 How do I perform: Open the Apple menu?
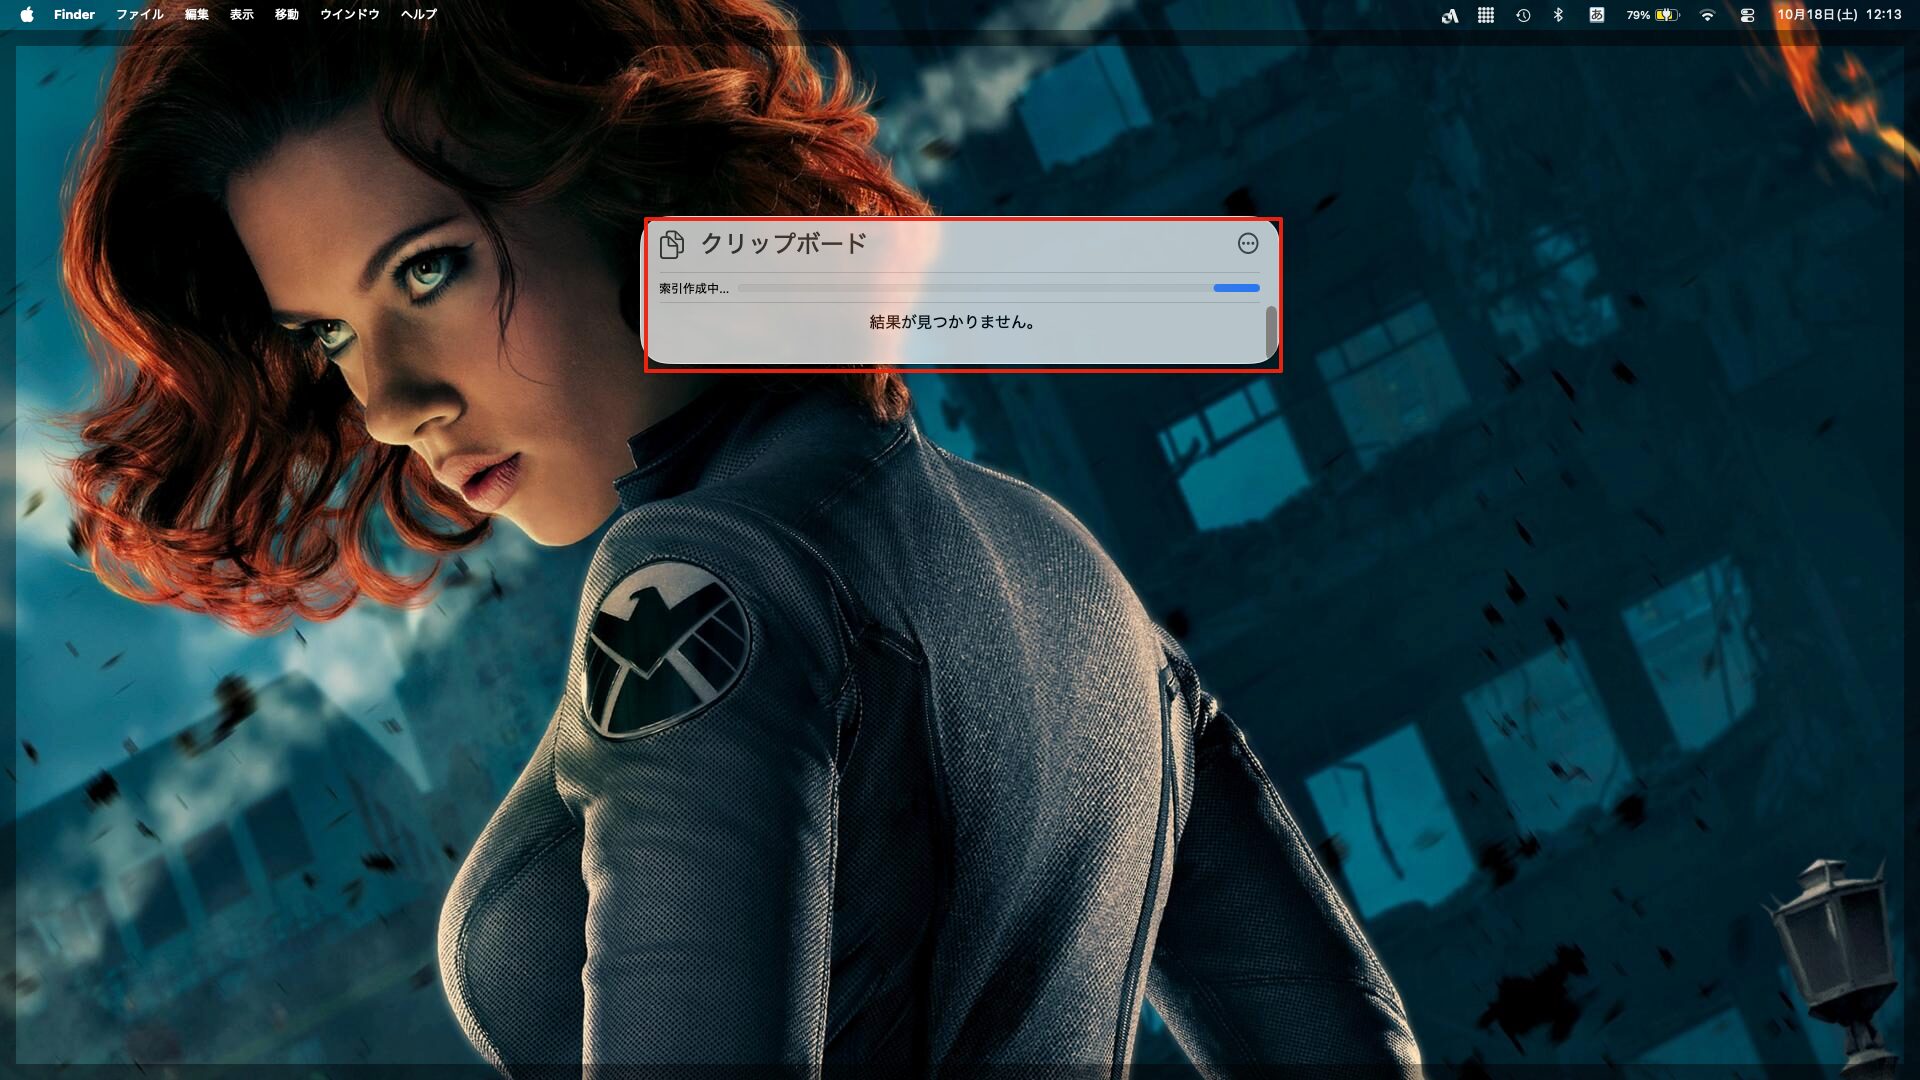27,14
